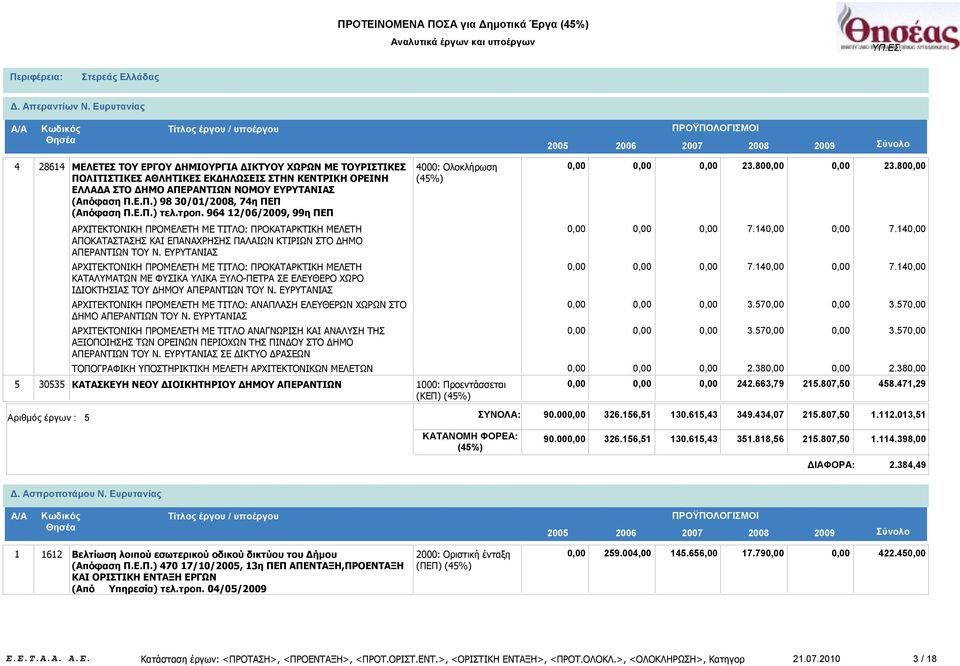Image resolution: width=960 pixels, height=666 pixels.
Task: Click the subproject line ΑΝΑΠΛΑΣΗ ΕΛΕΥΘΕΡΩΝ ΧΩΡΩΝ
Action: click(x=239, y=310)
